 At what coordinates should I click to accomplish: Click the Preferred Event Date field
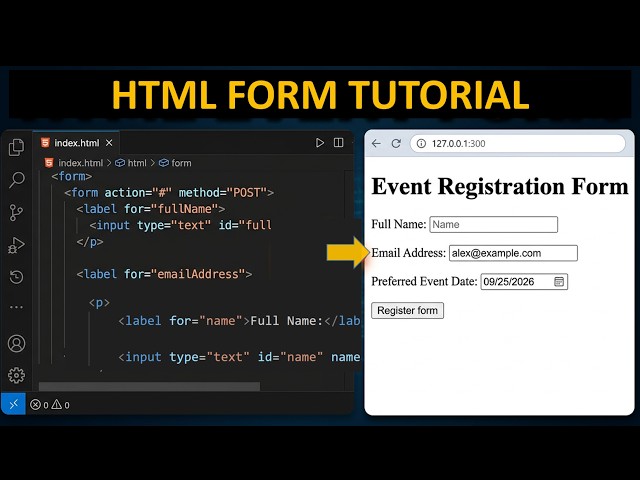524,281
